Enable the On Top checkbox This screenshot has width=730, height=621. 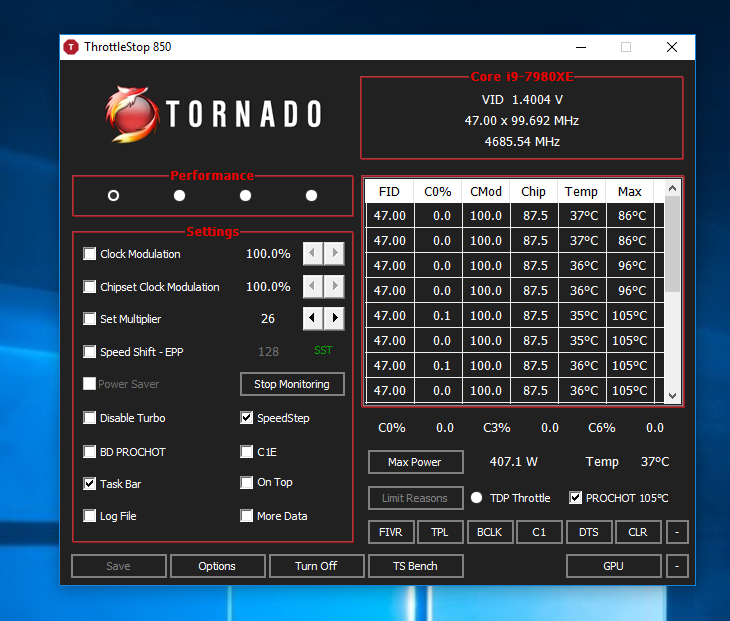[x=246, y=482]
